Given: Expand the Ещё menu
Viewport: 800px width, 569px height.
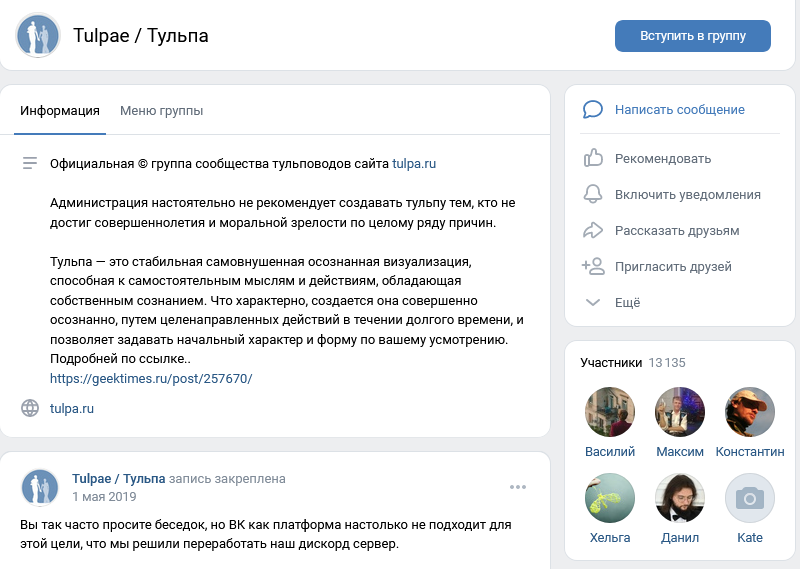Looking at the screenshot, I should tap(627, 302).
